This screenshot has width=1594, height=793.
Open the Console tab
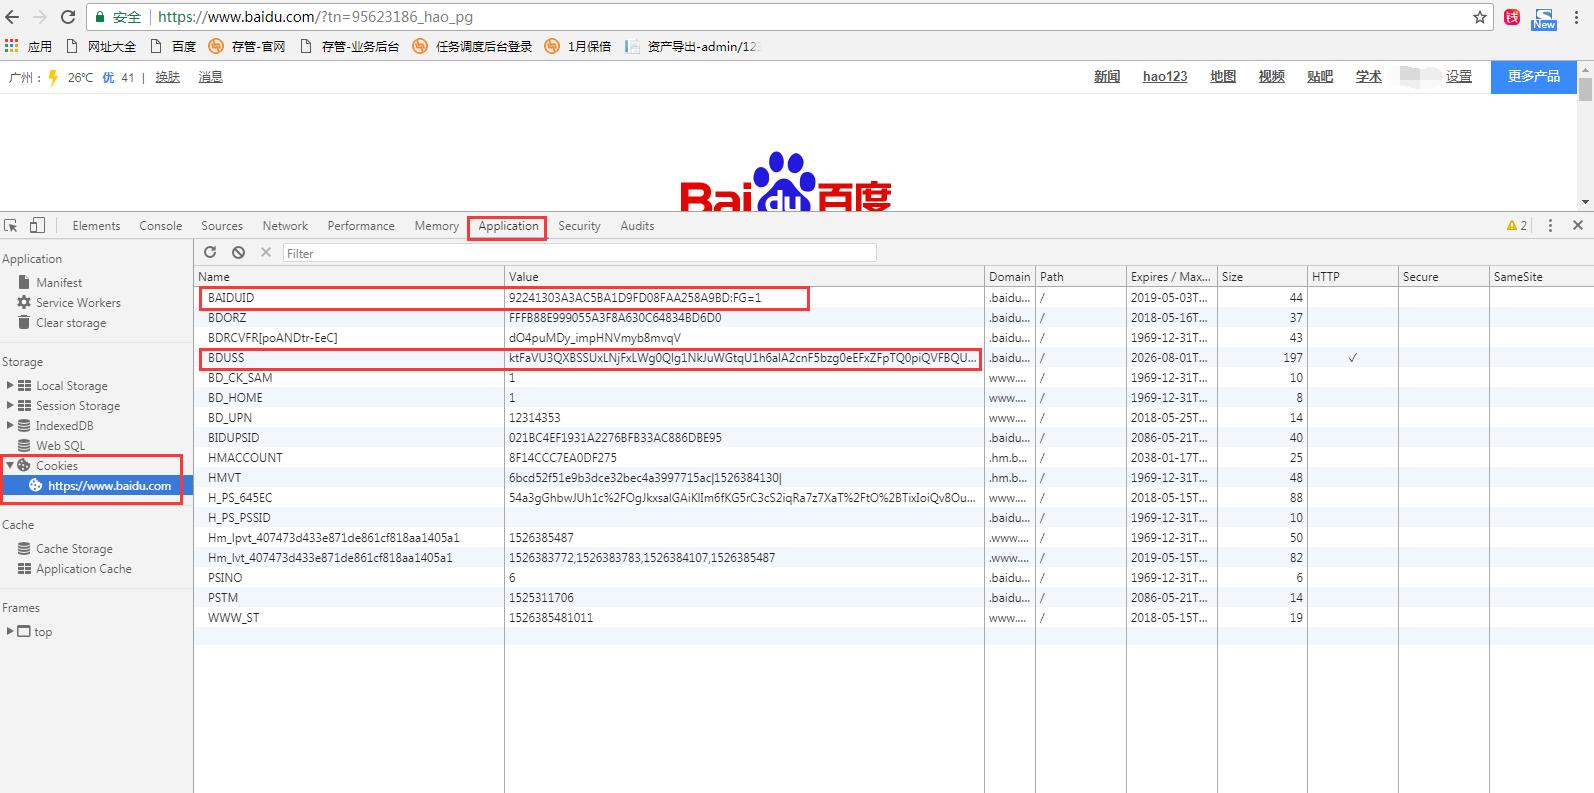[x=160, y=226]
